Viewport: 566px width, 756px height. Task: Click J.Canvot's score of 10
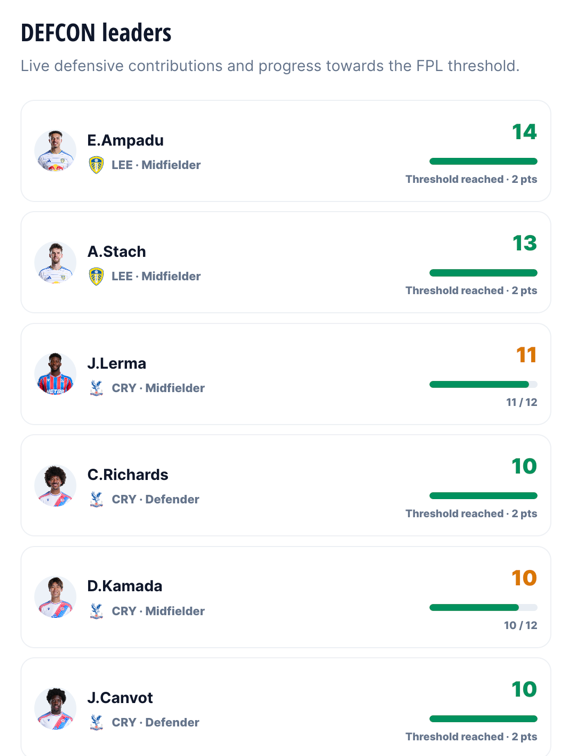click(x=524, y=689)
